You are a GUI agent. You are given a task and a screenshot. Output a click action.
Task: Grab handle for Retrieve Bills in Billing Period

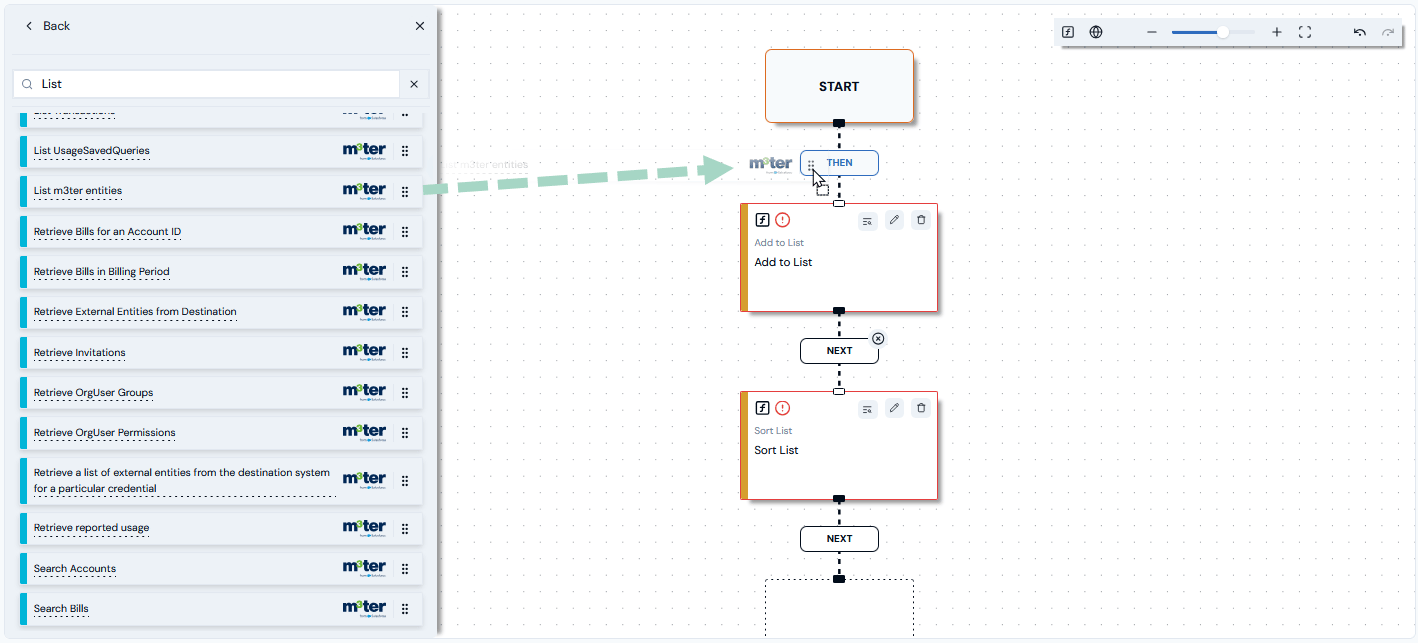[405, 272]
